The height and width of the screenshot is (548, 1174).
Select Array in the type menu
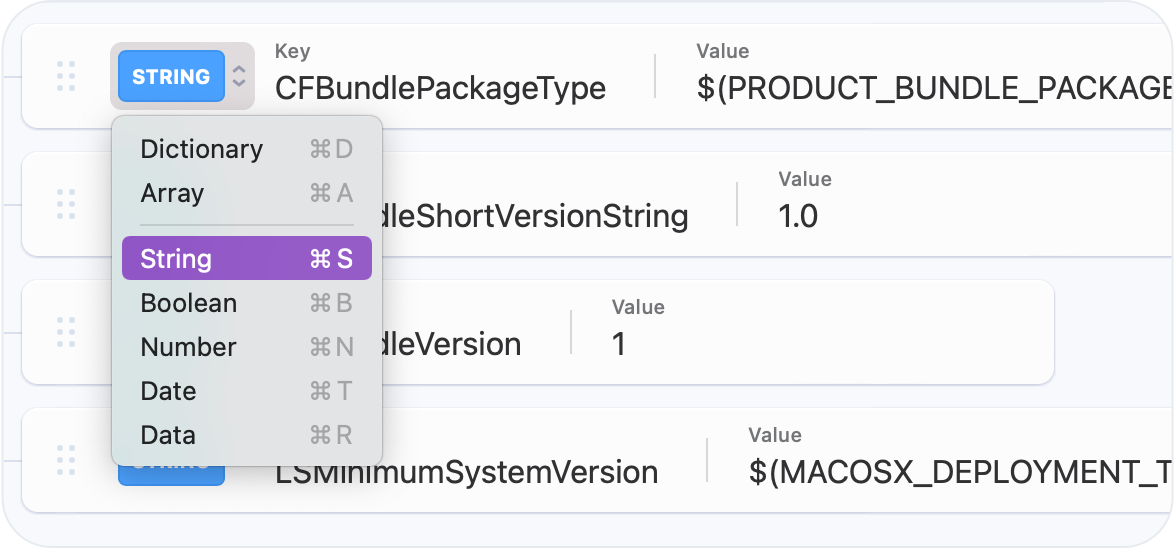click(x=172, y=193)
